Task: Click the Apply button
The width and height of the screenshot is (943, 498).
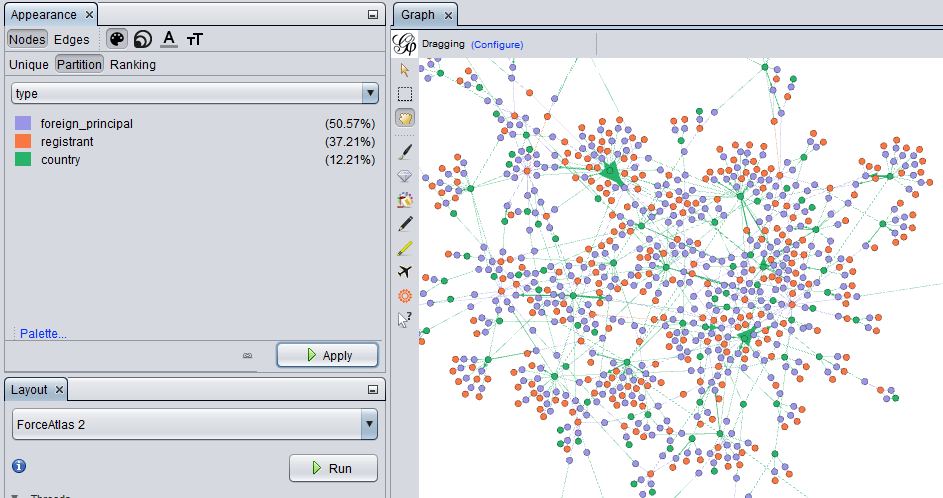Action: pos(327,355)
